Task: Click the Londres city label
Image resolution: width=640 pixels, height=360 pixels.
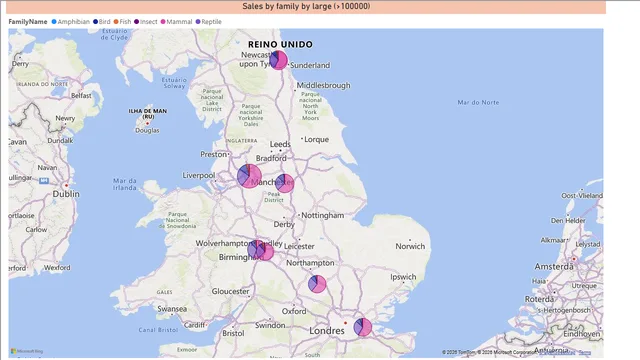Action: pyautogui.click(x=327, y=331)
